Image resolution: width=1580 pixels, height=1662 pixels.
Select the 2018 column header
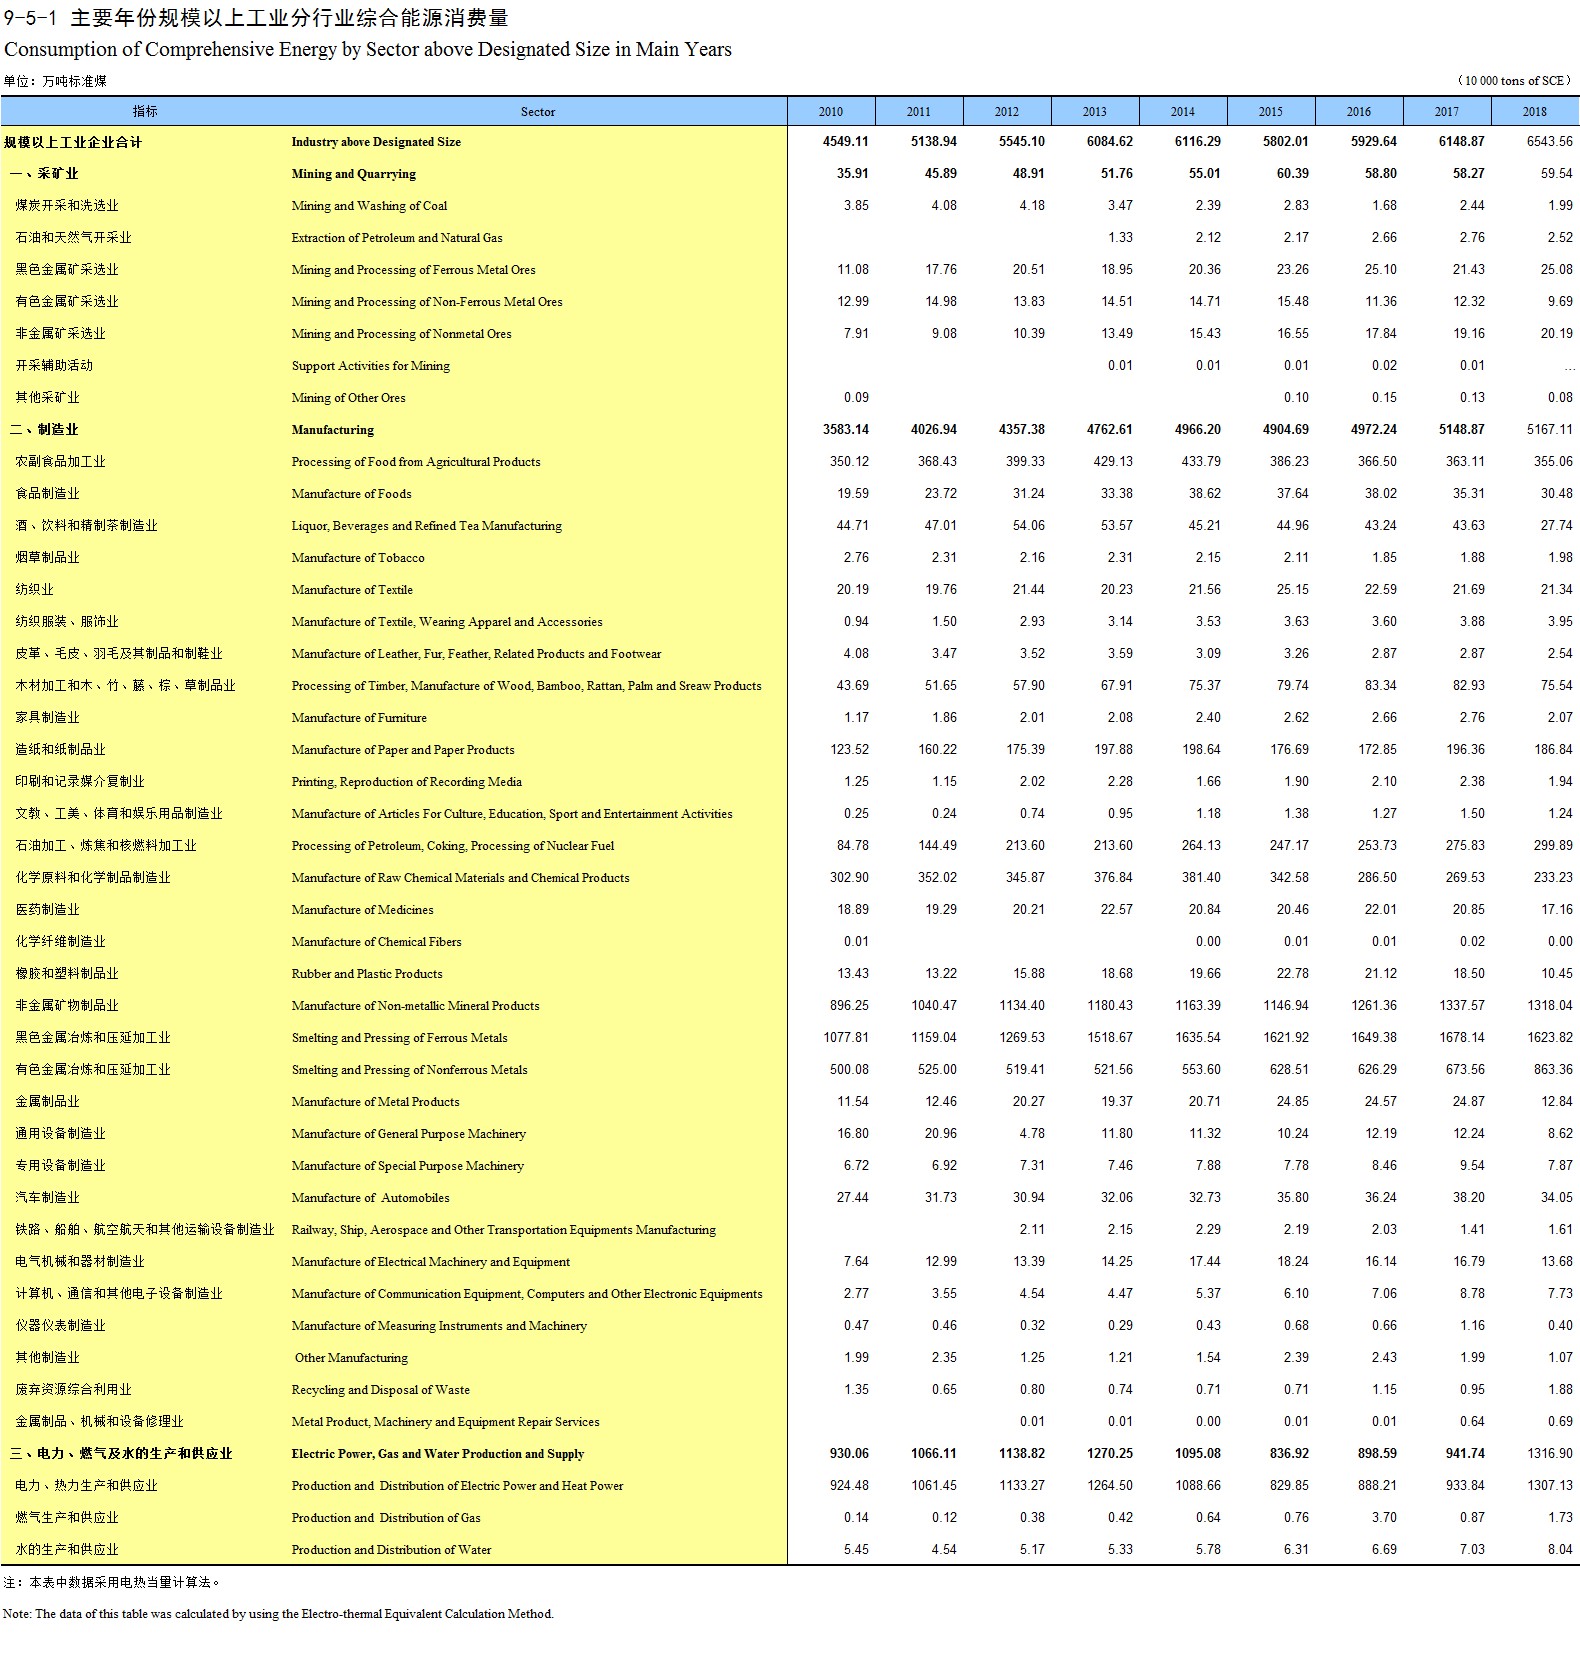(1535, 111)
